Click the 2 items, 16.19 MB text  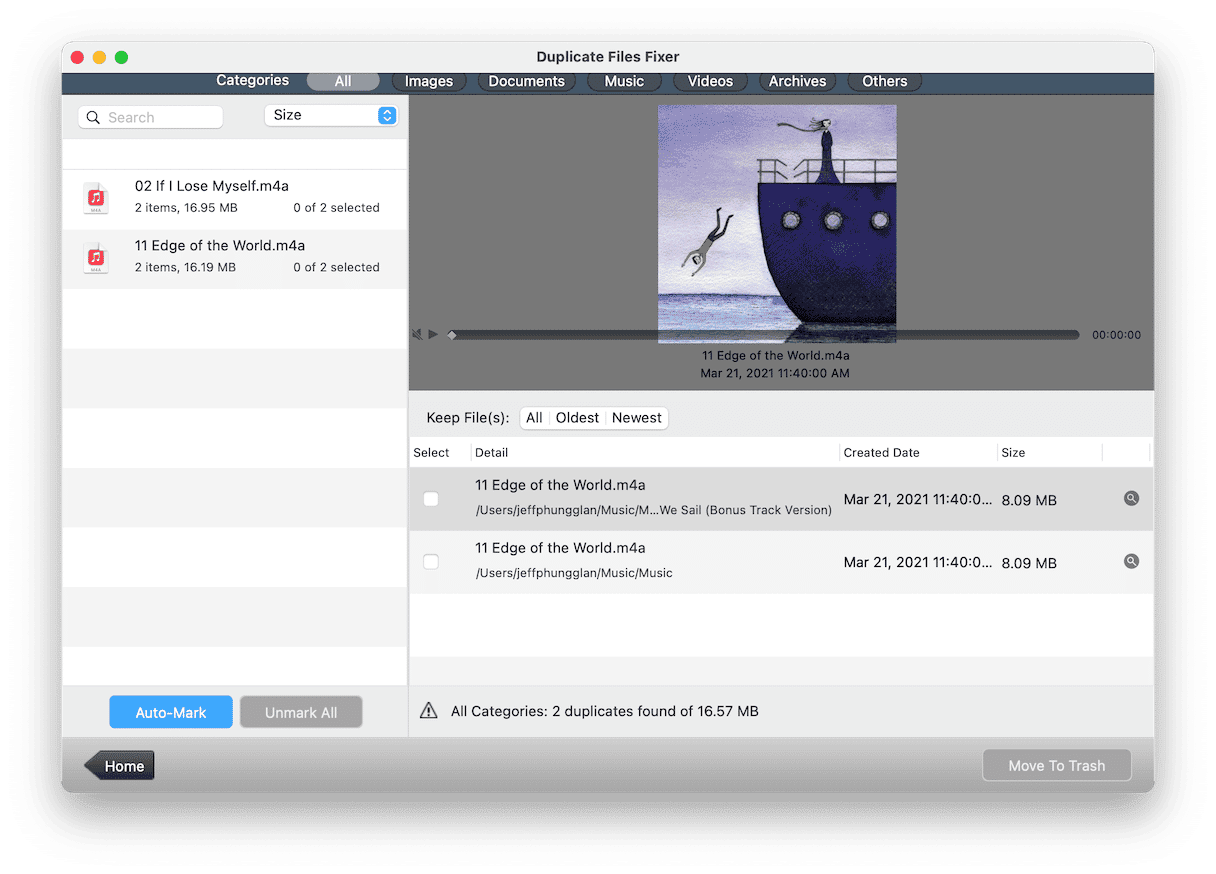pyautogui.click(x=186, y=268)
